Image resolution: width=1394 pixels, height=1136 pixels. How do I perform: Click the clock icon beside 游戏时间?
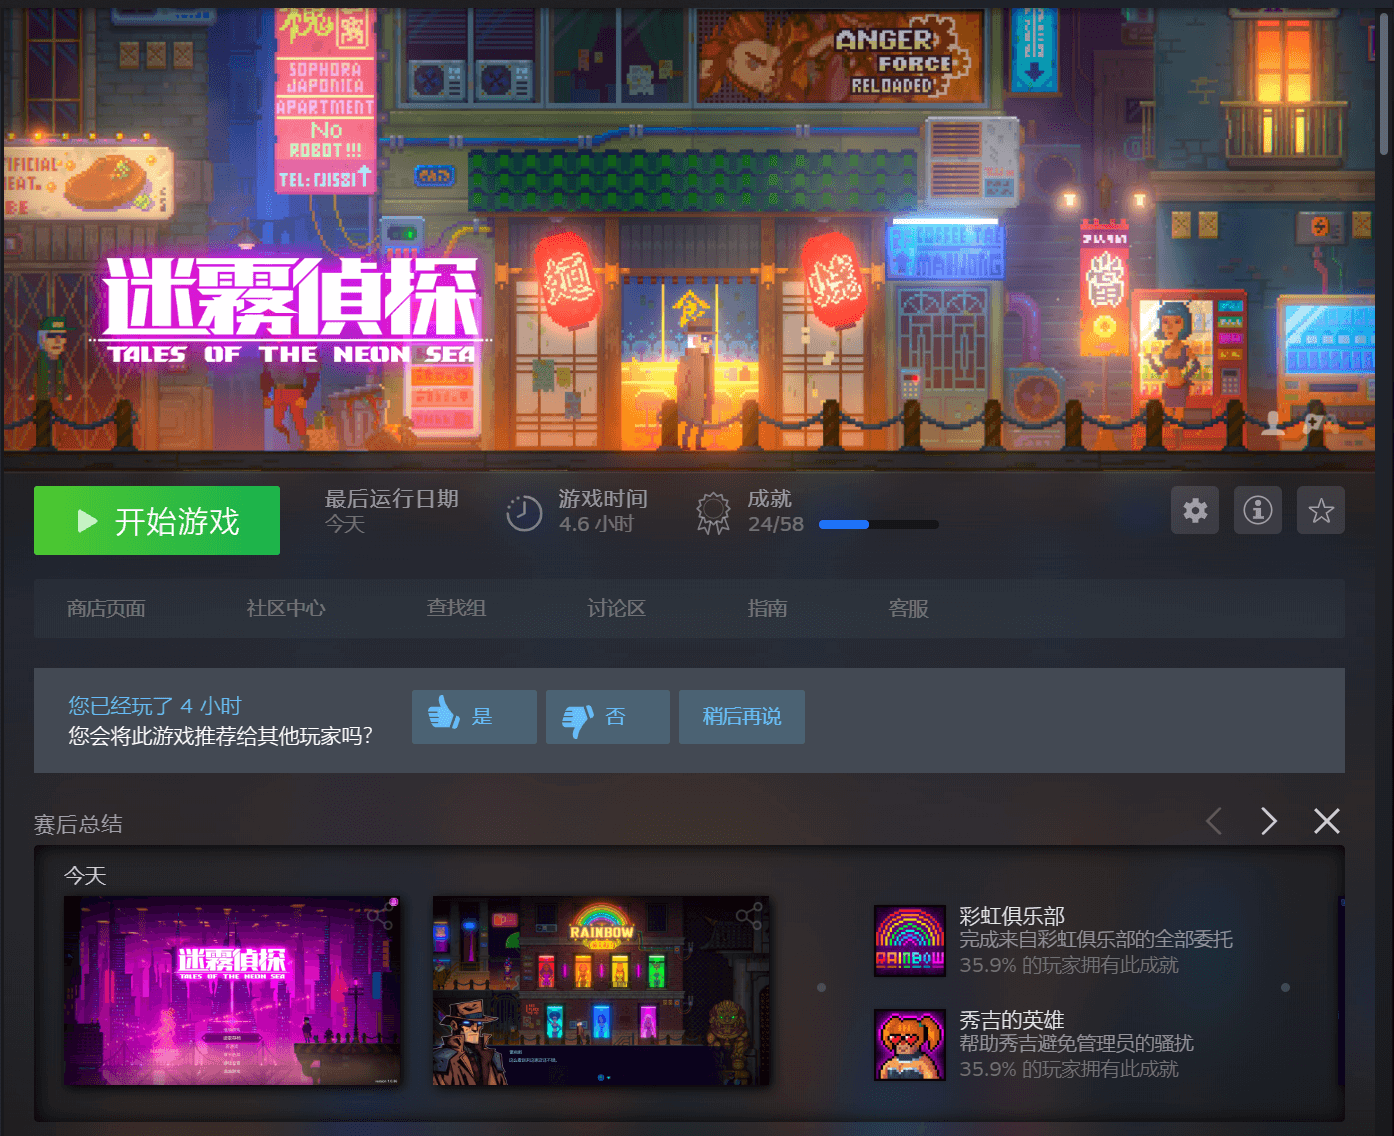pyautogui.click(x=524, y=513)
